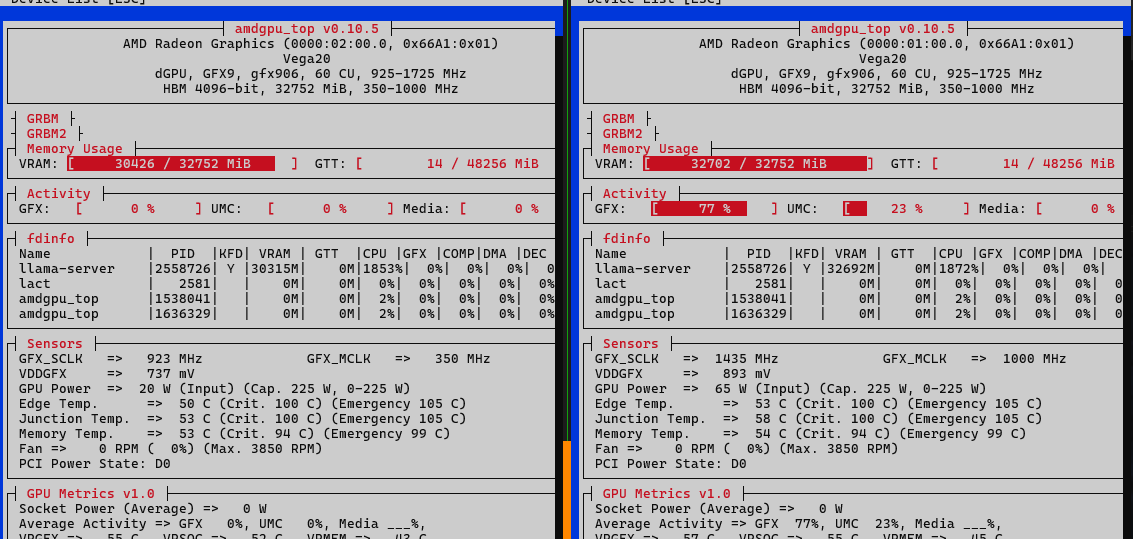1133x539 pixels.
Task: Click the Name column header in 01:00.0 pane fdinfo
Action: (x=611, y=254)
